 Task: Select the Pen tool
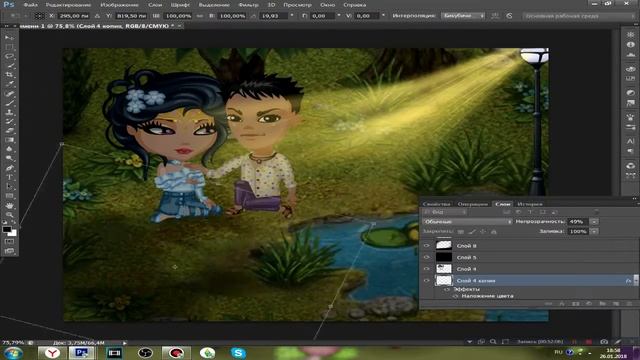9,168
